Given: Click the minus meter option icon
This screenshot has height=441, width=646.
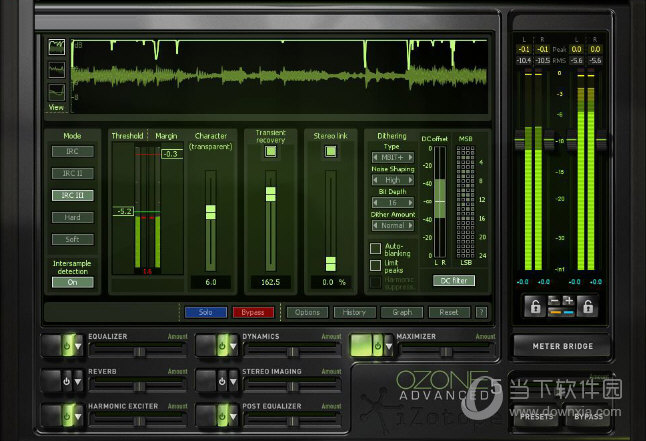Looking at the screenshot, I should pos(555,301).
